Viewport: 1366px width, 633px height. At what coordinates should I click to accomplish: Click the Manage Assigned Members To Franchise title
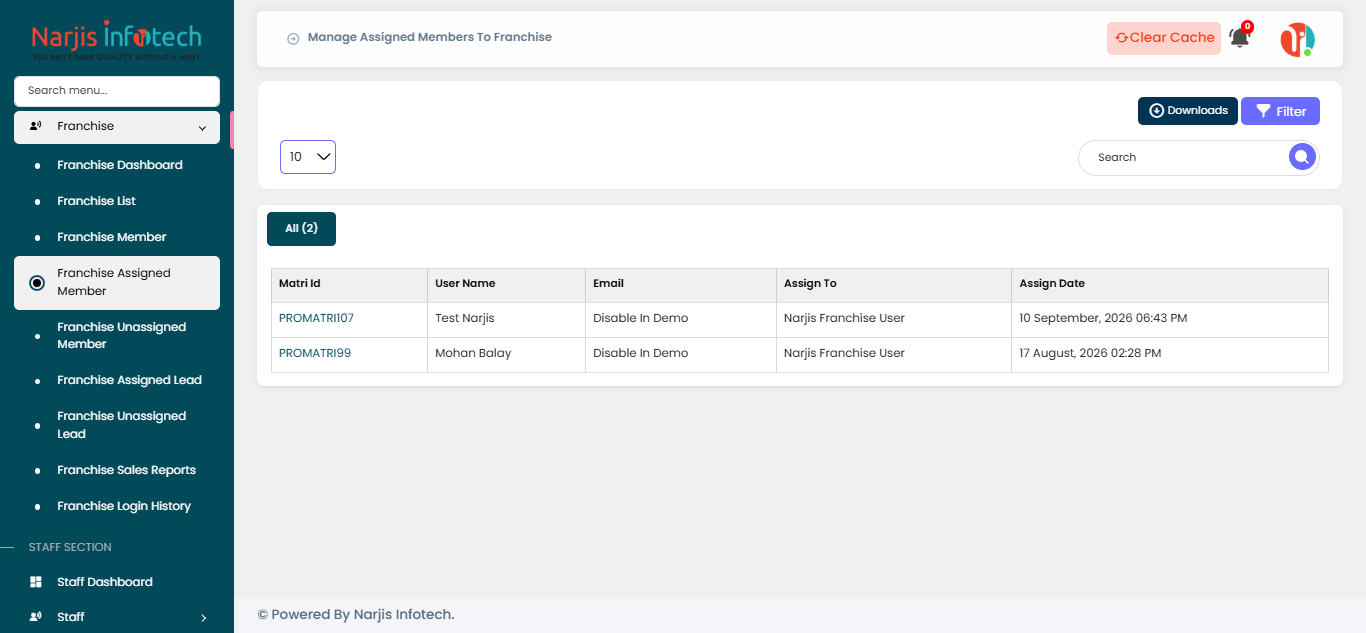[x=430, y=37]
